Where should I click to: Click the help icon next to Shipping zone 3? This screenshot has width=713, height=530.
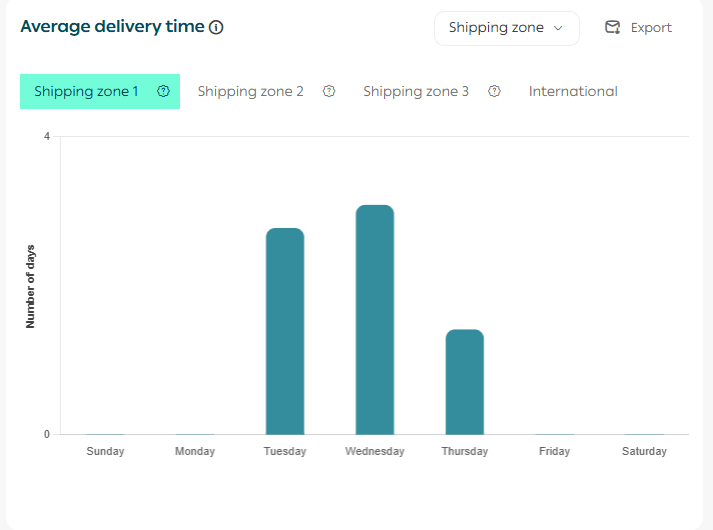(x=494, y=91)
